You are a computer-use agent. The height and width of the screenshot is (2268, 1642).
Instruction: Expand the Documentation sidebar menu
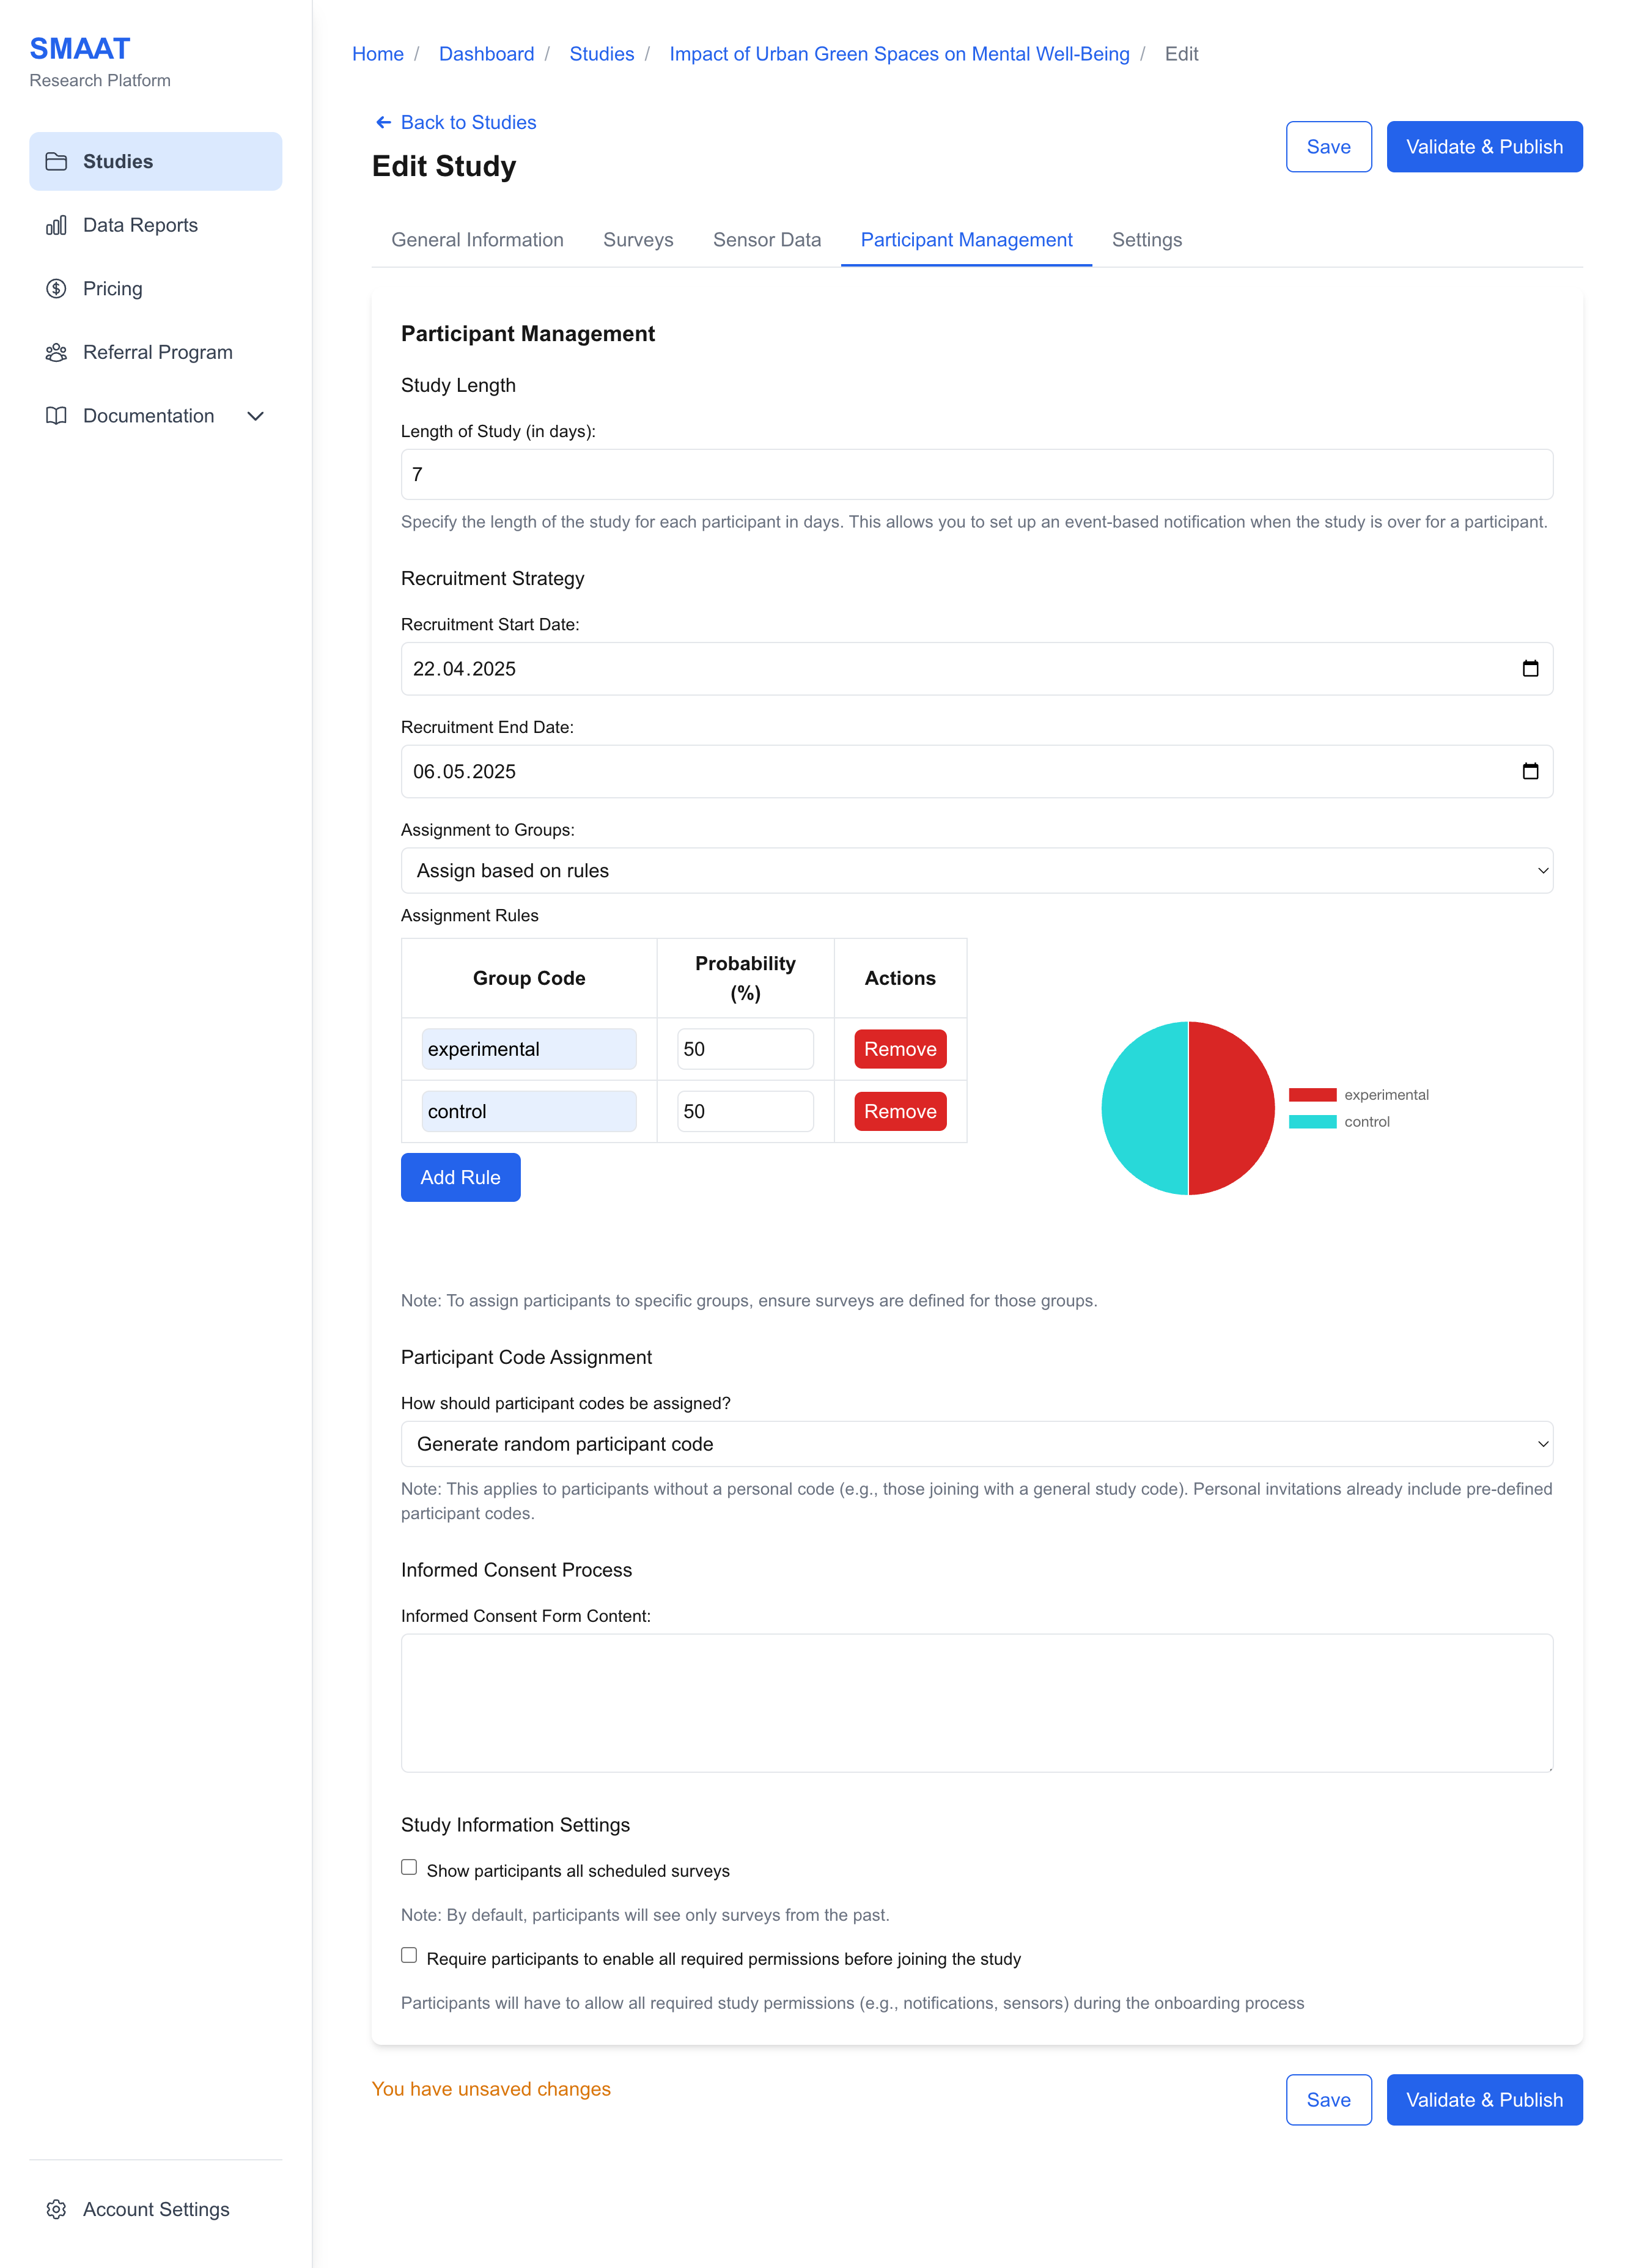(x=256, y=416)
